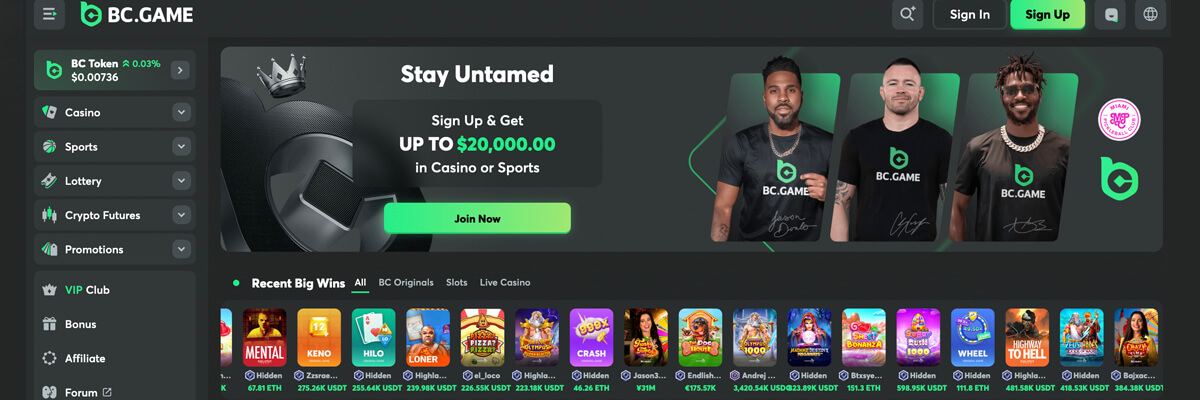The height and width of the screenshot is (400, 1200).
Task: Open the language globe icon
Action: (1150, 14)
